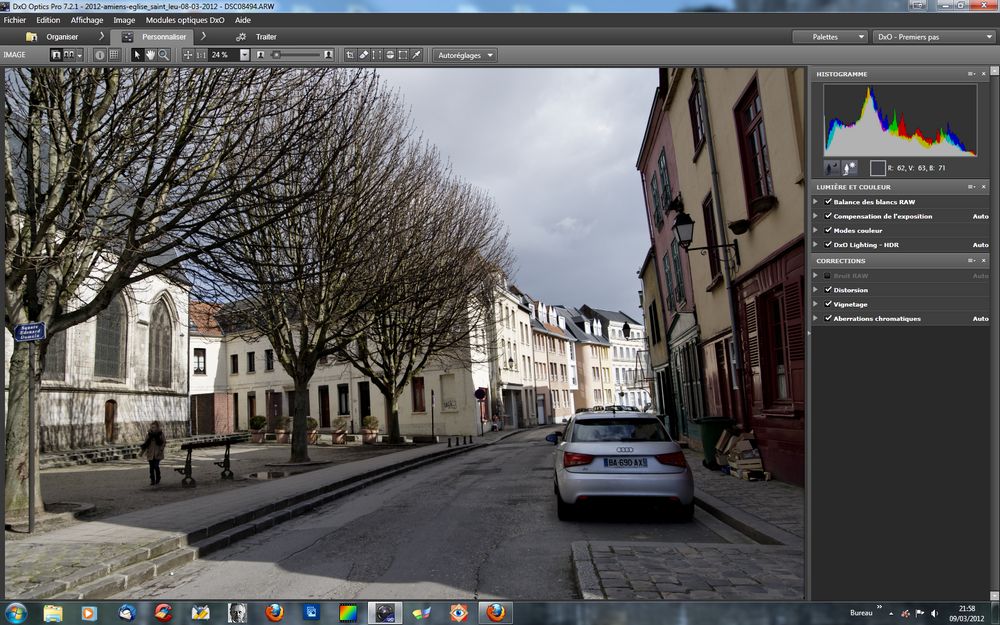
Task: Enable the Bruit RAW checkbox
Action: (x=828, y=276)
